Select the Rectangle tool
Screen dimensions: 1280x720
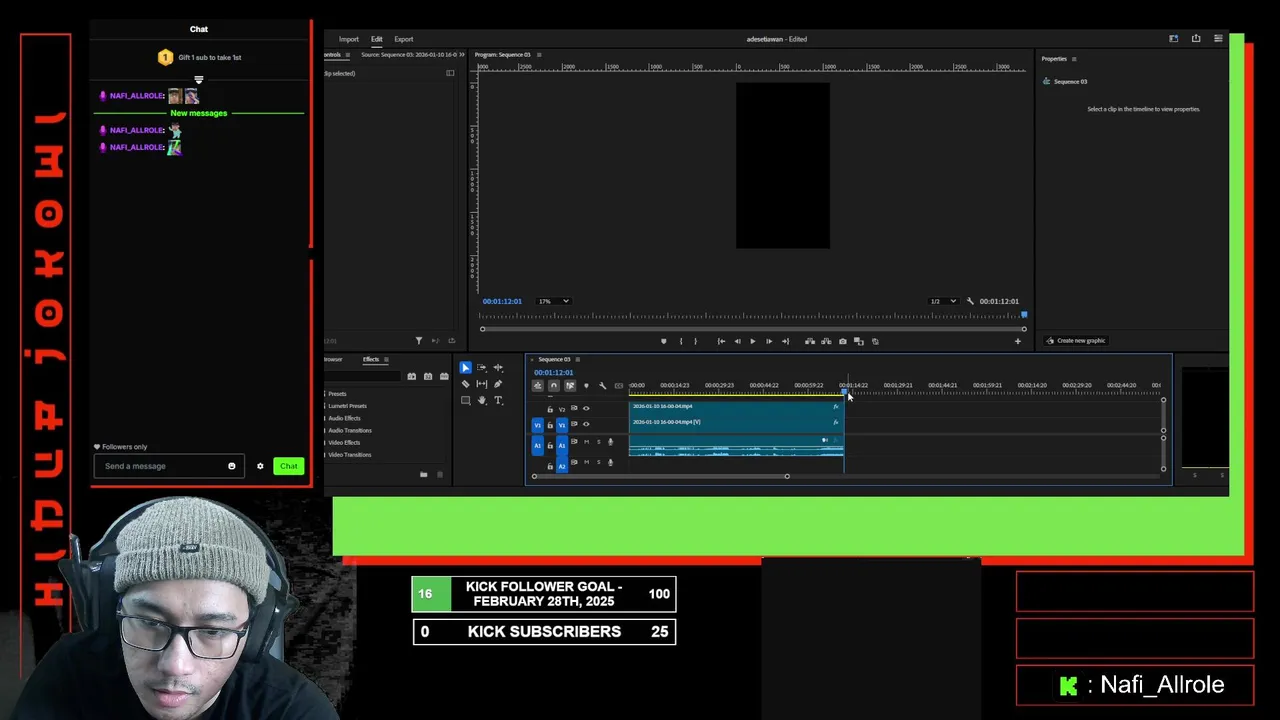pos(465,400)
